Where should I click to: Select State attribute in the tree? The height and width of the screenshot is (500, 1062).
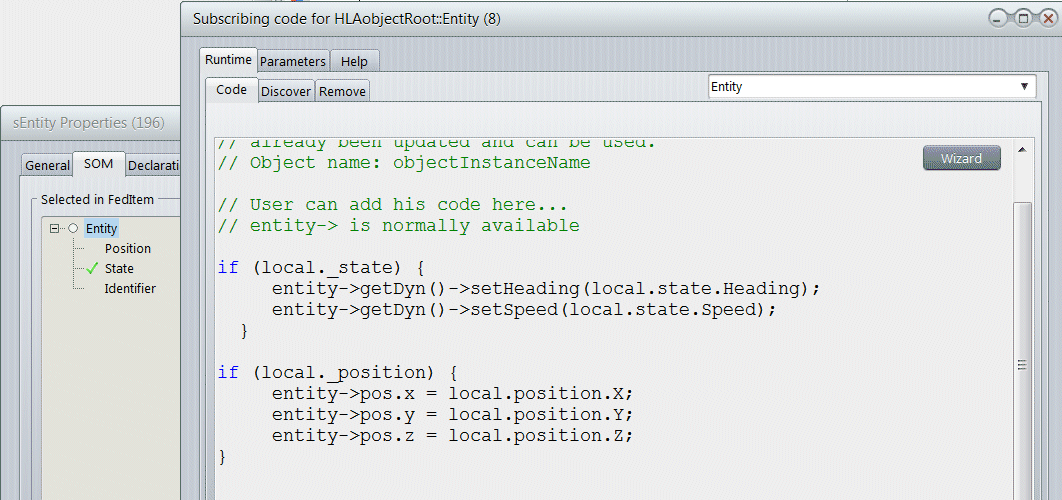tap(119, 269)
